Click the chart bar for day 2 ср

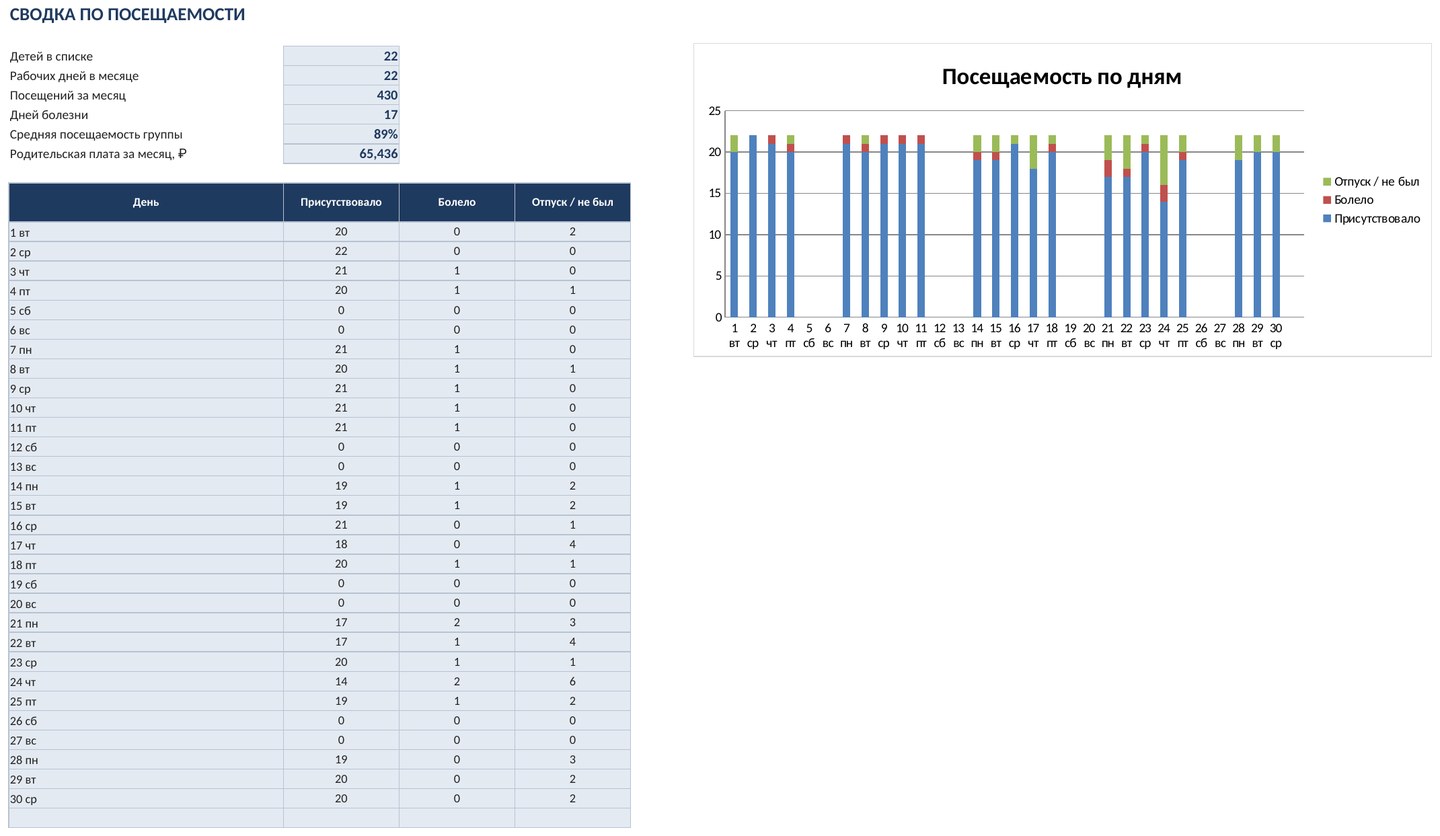pos(753,226)
